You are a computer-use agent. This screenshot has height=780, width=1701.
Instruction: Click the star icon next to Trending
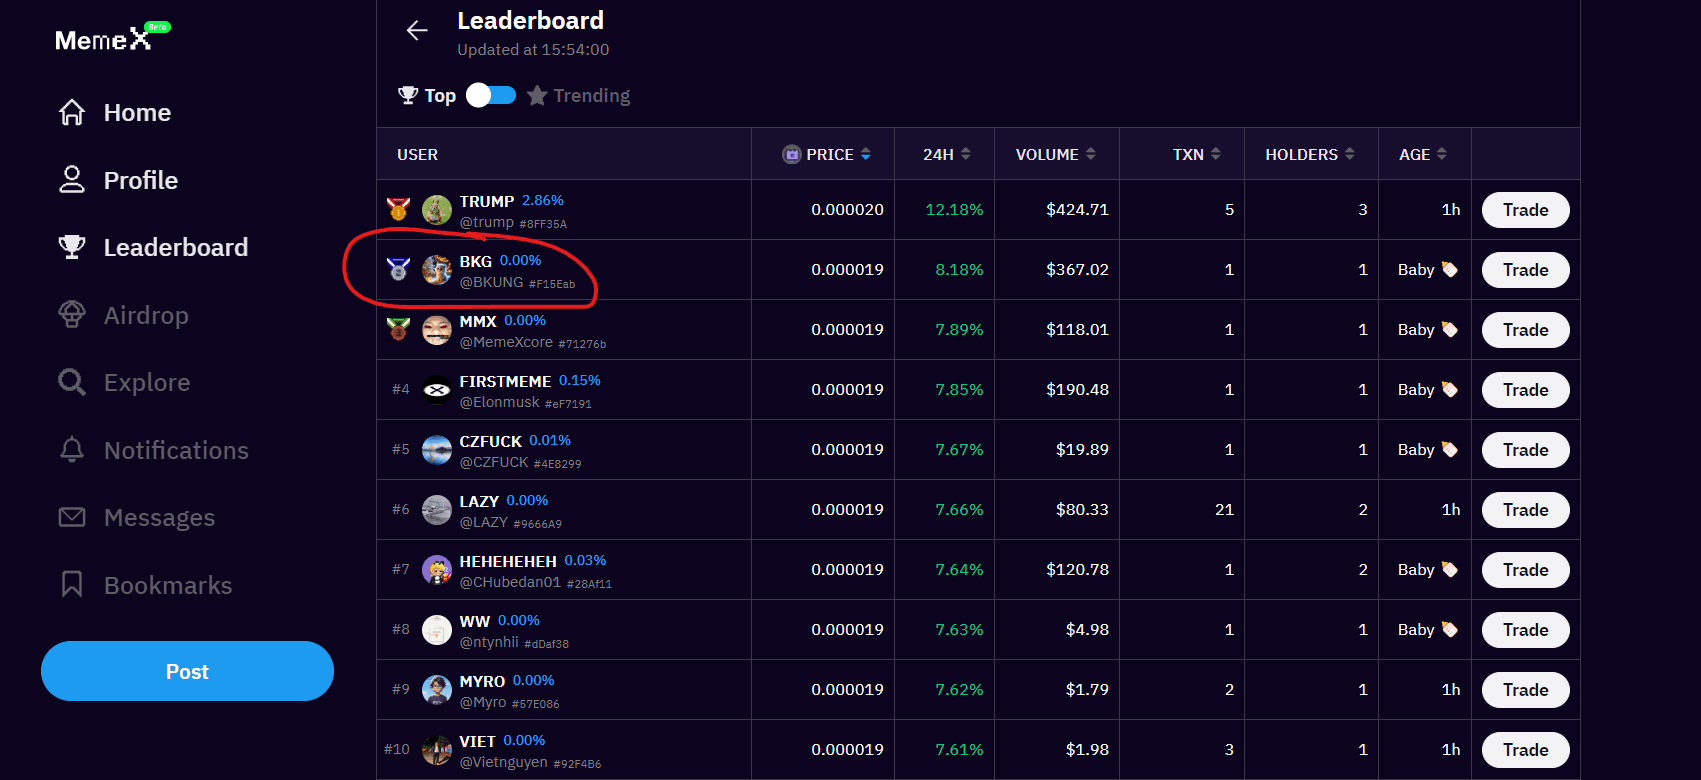click(537, 95)
